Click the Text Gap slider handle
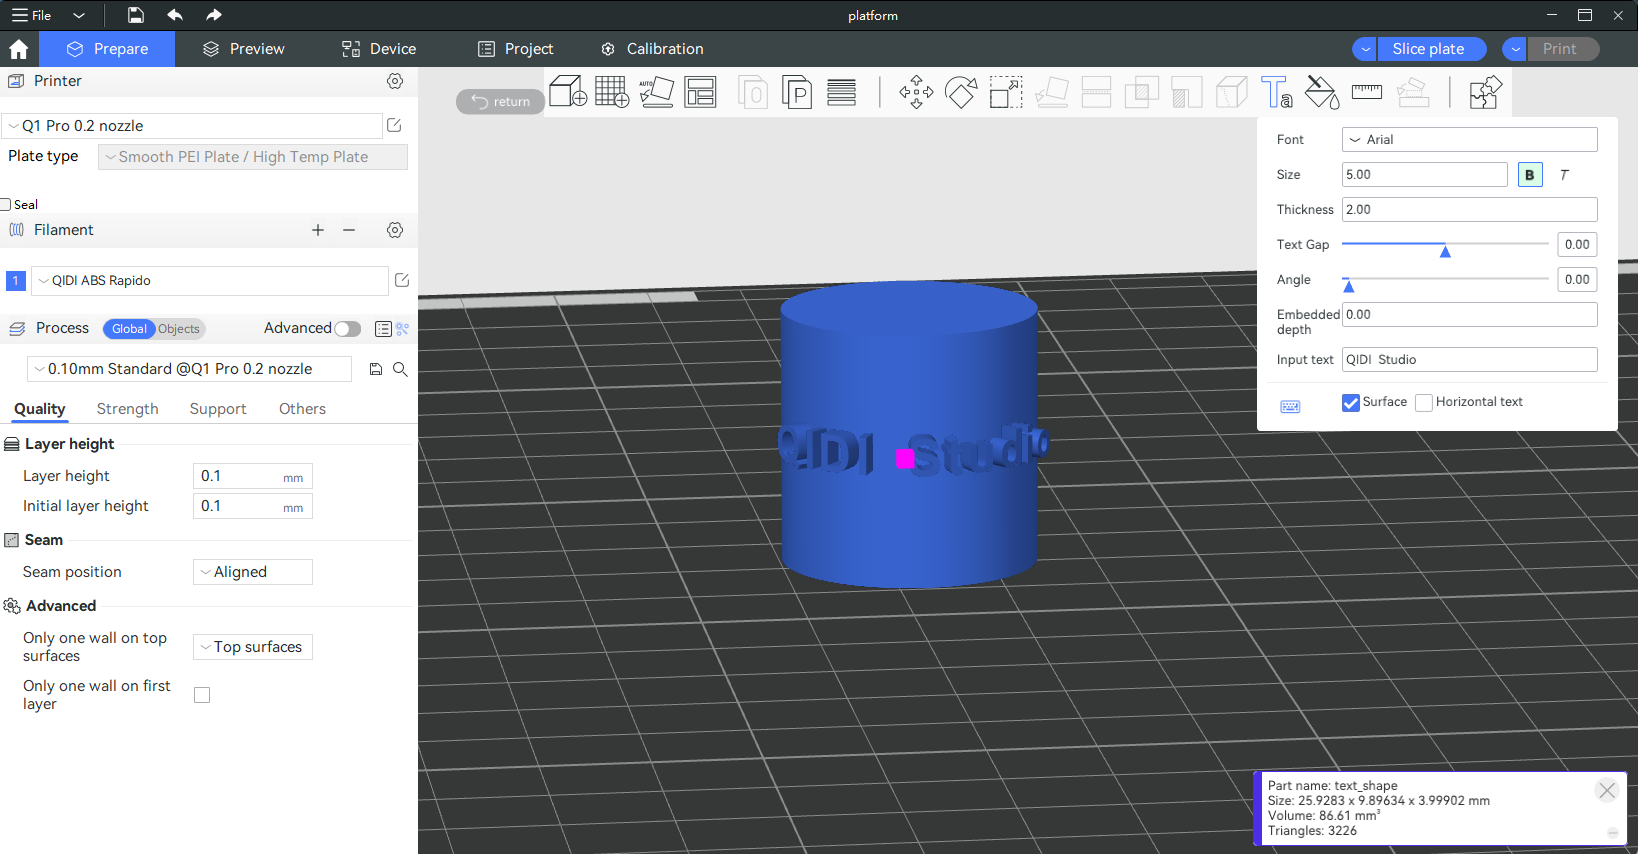1638x854 pixels. click(x=1445, y=250)
